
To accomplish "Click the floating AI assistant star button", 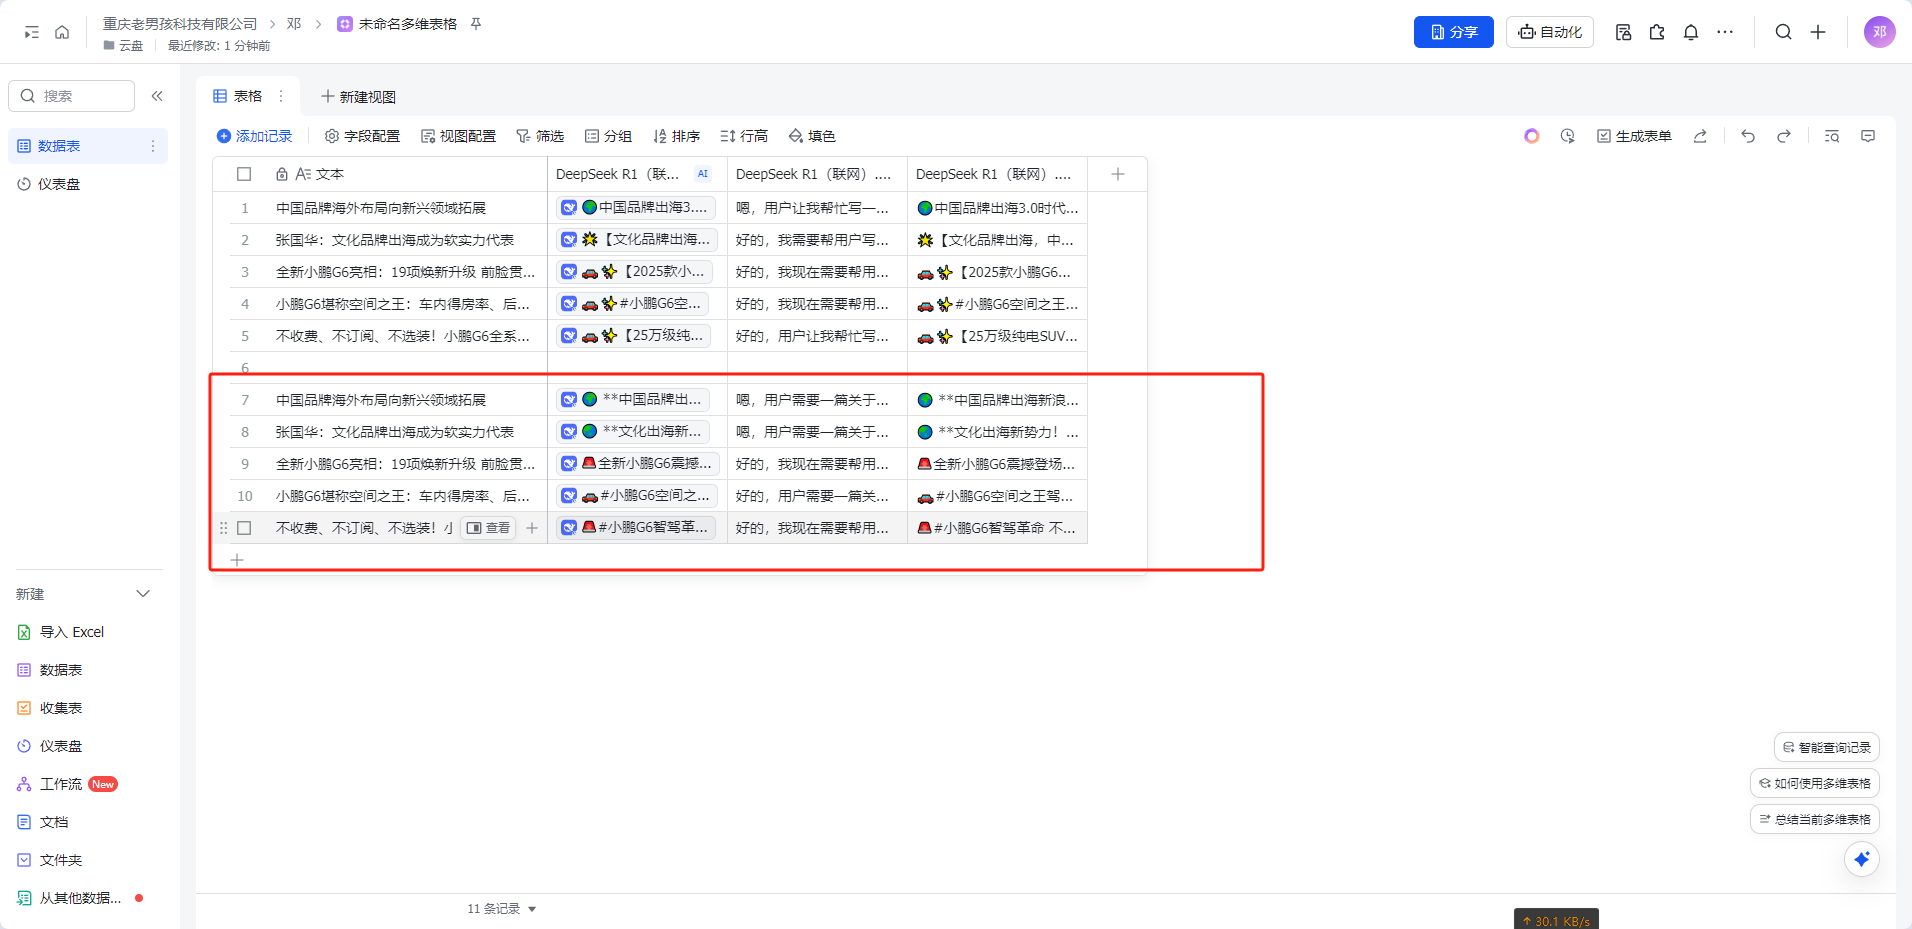I will [x=1861, y=859].
